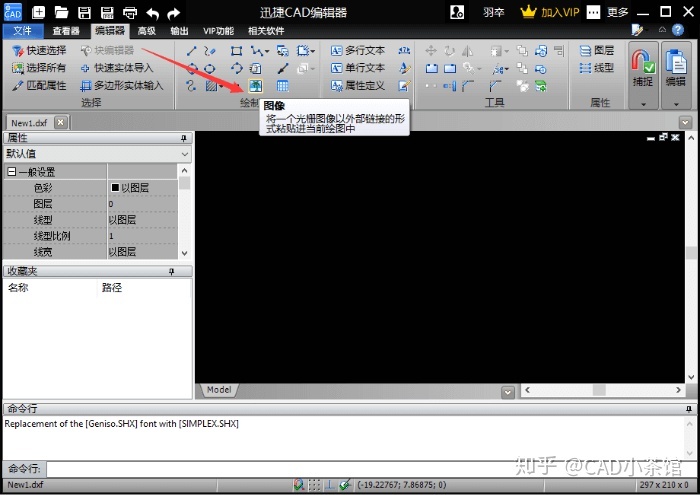This screenshot has width=700, height=495.
Task: Undo the last action
Action: pos(153,13)
